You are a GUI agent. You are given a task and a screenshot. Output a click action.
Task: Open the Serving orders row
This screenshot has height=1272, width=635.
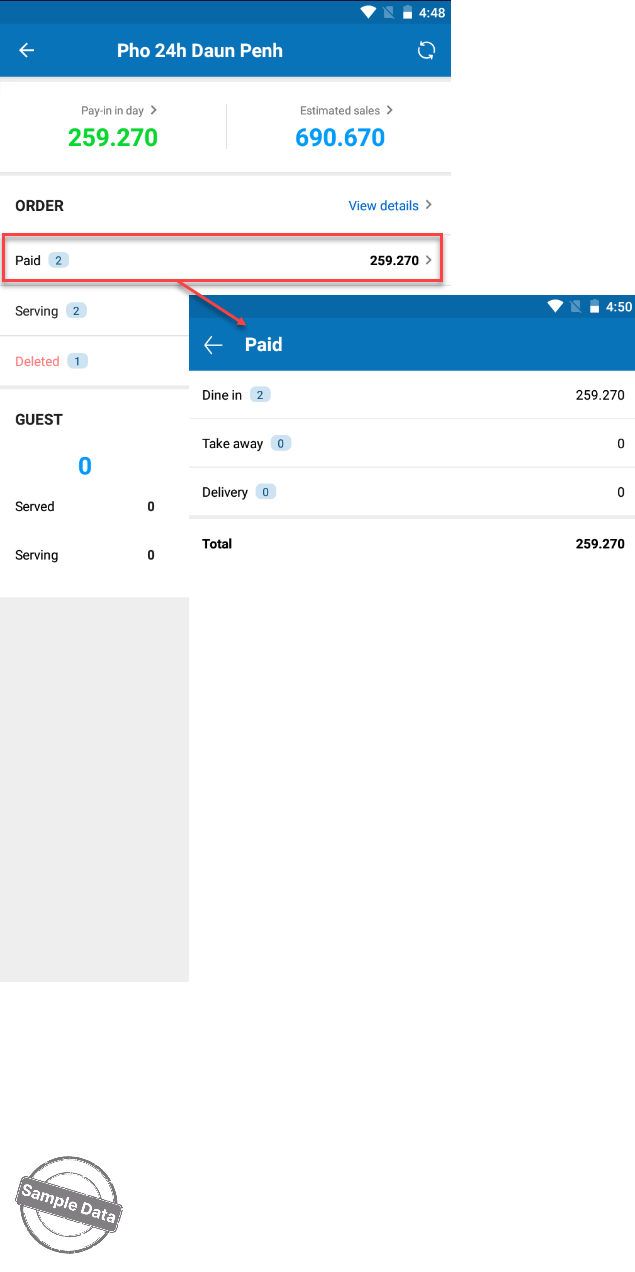click(95, 311)
